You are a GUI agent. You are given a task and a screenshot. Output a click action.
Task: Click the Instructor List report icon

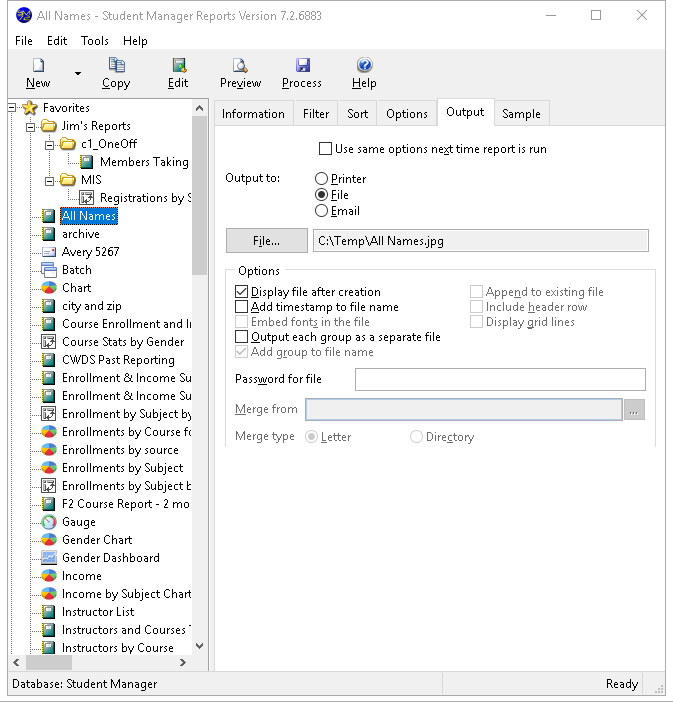coord(48,612)
